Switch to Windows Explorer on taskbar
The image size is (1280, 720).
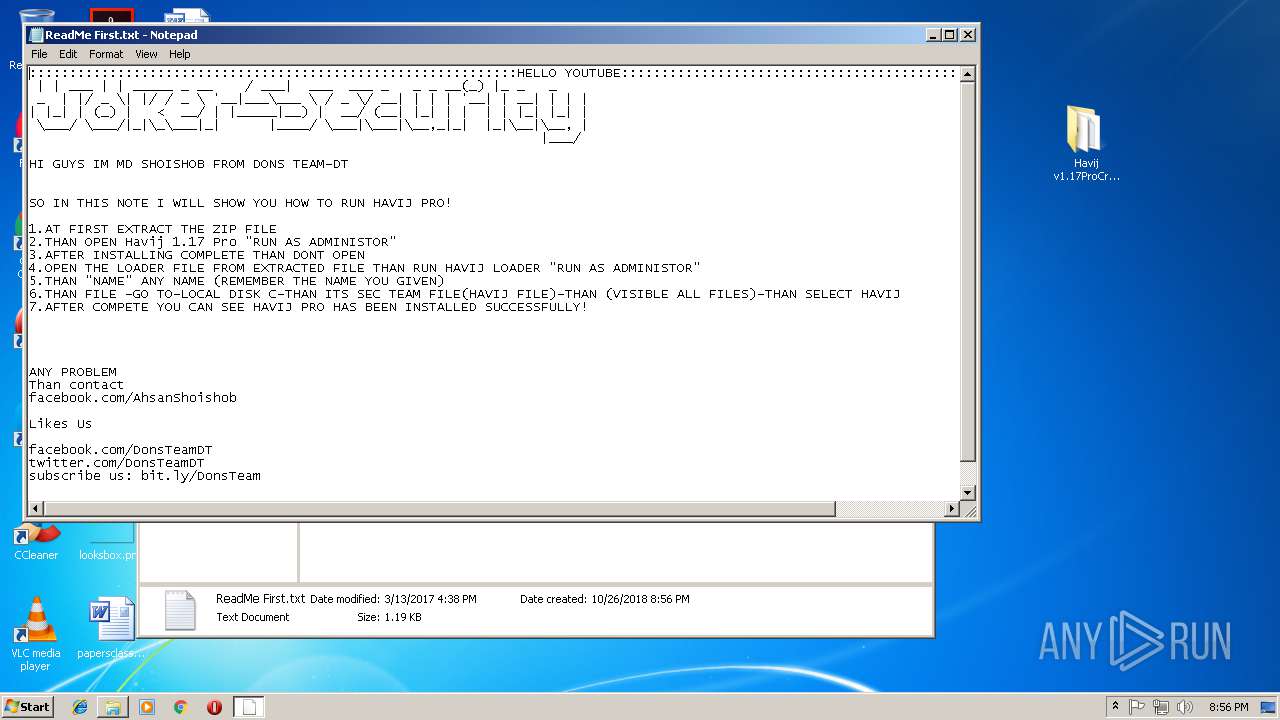(113, 707)
